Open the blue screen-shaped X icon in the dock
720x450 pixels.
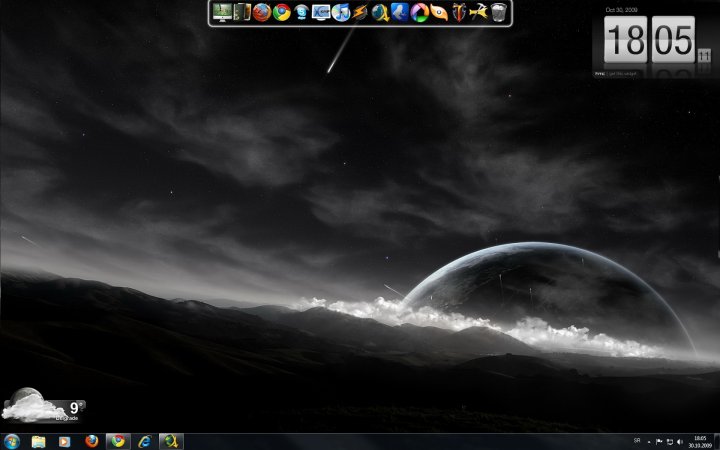[321, 12]
